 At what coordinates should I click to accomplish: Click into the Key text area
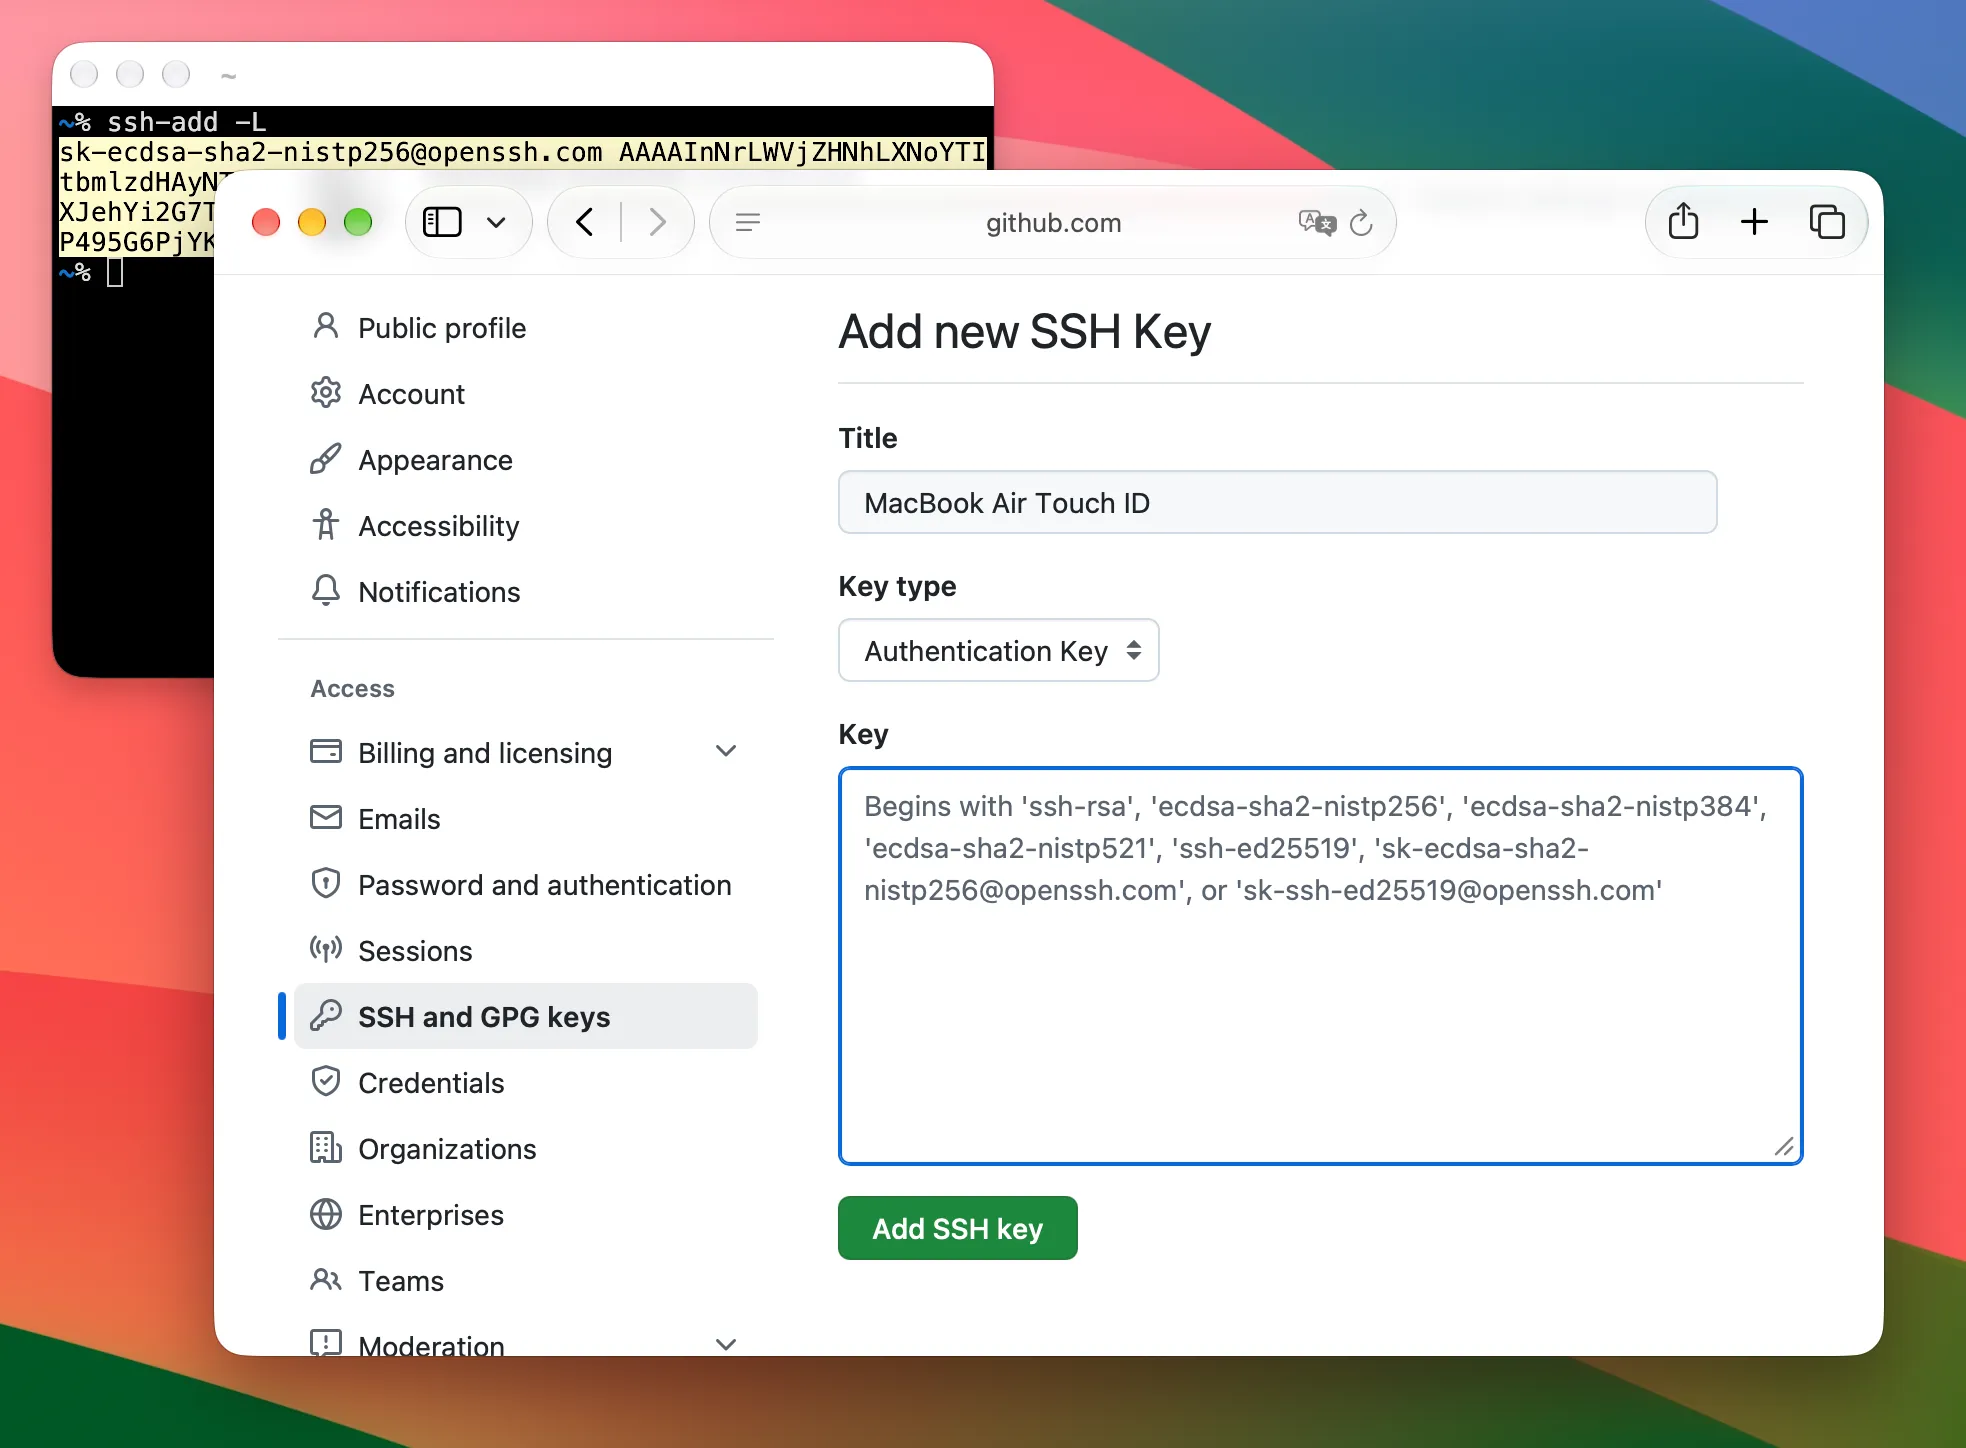tap(1320, 966)
